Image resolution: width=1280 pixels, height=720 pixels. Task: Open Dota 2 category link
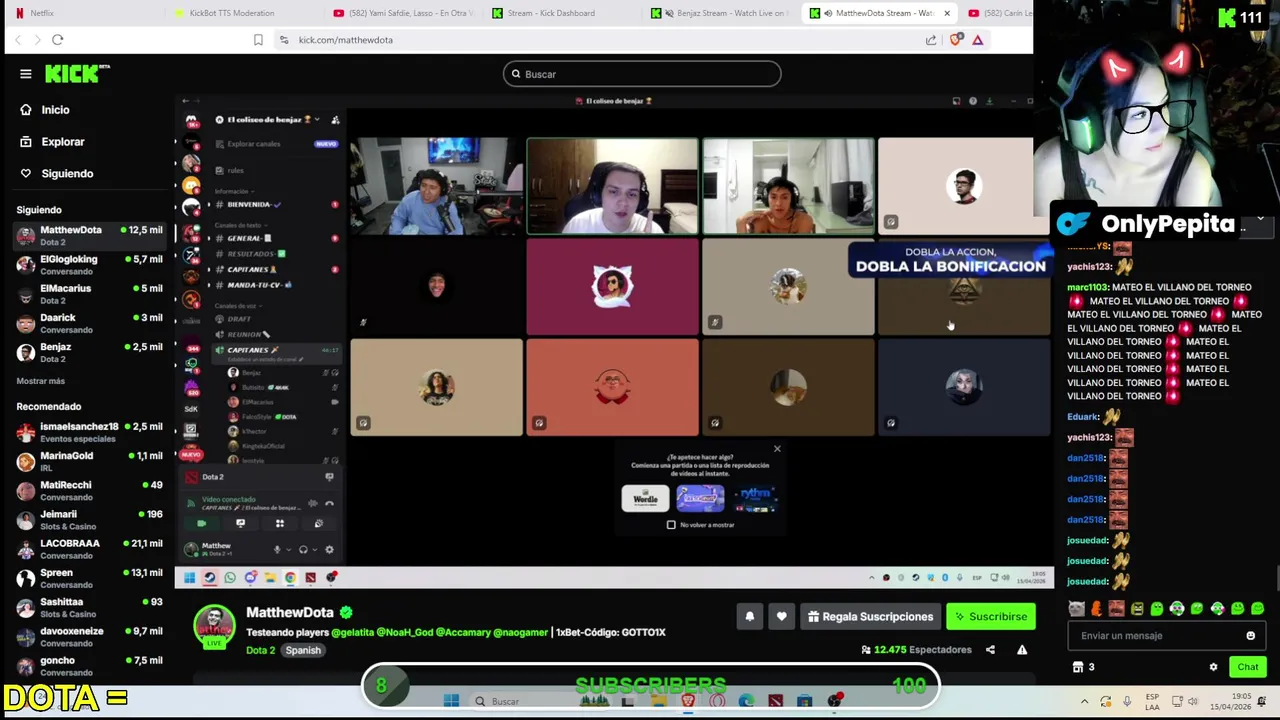260,650
